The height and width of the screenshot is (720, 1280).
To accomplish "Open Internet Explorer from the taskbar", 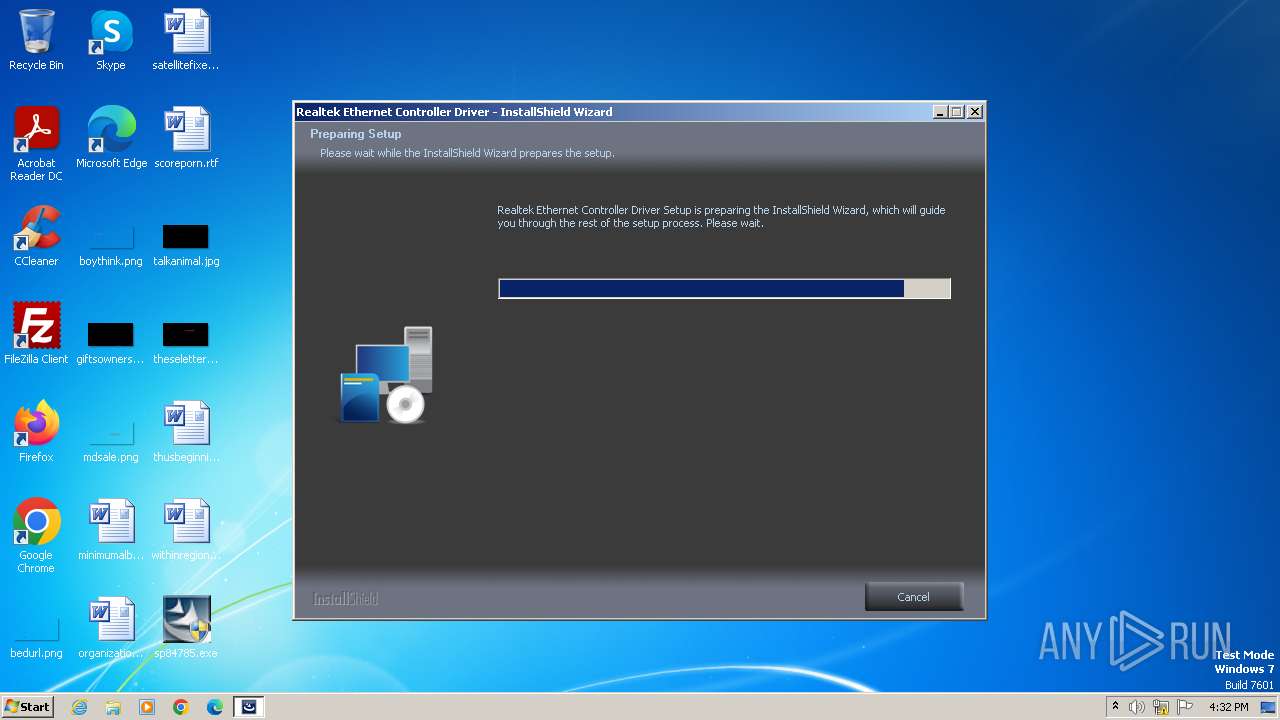I will click(x=80, y=707).
